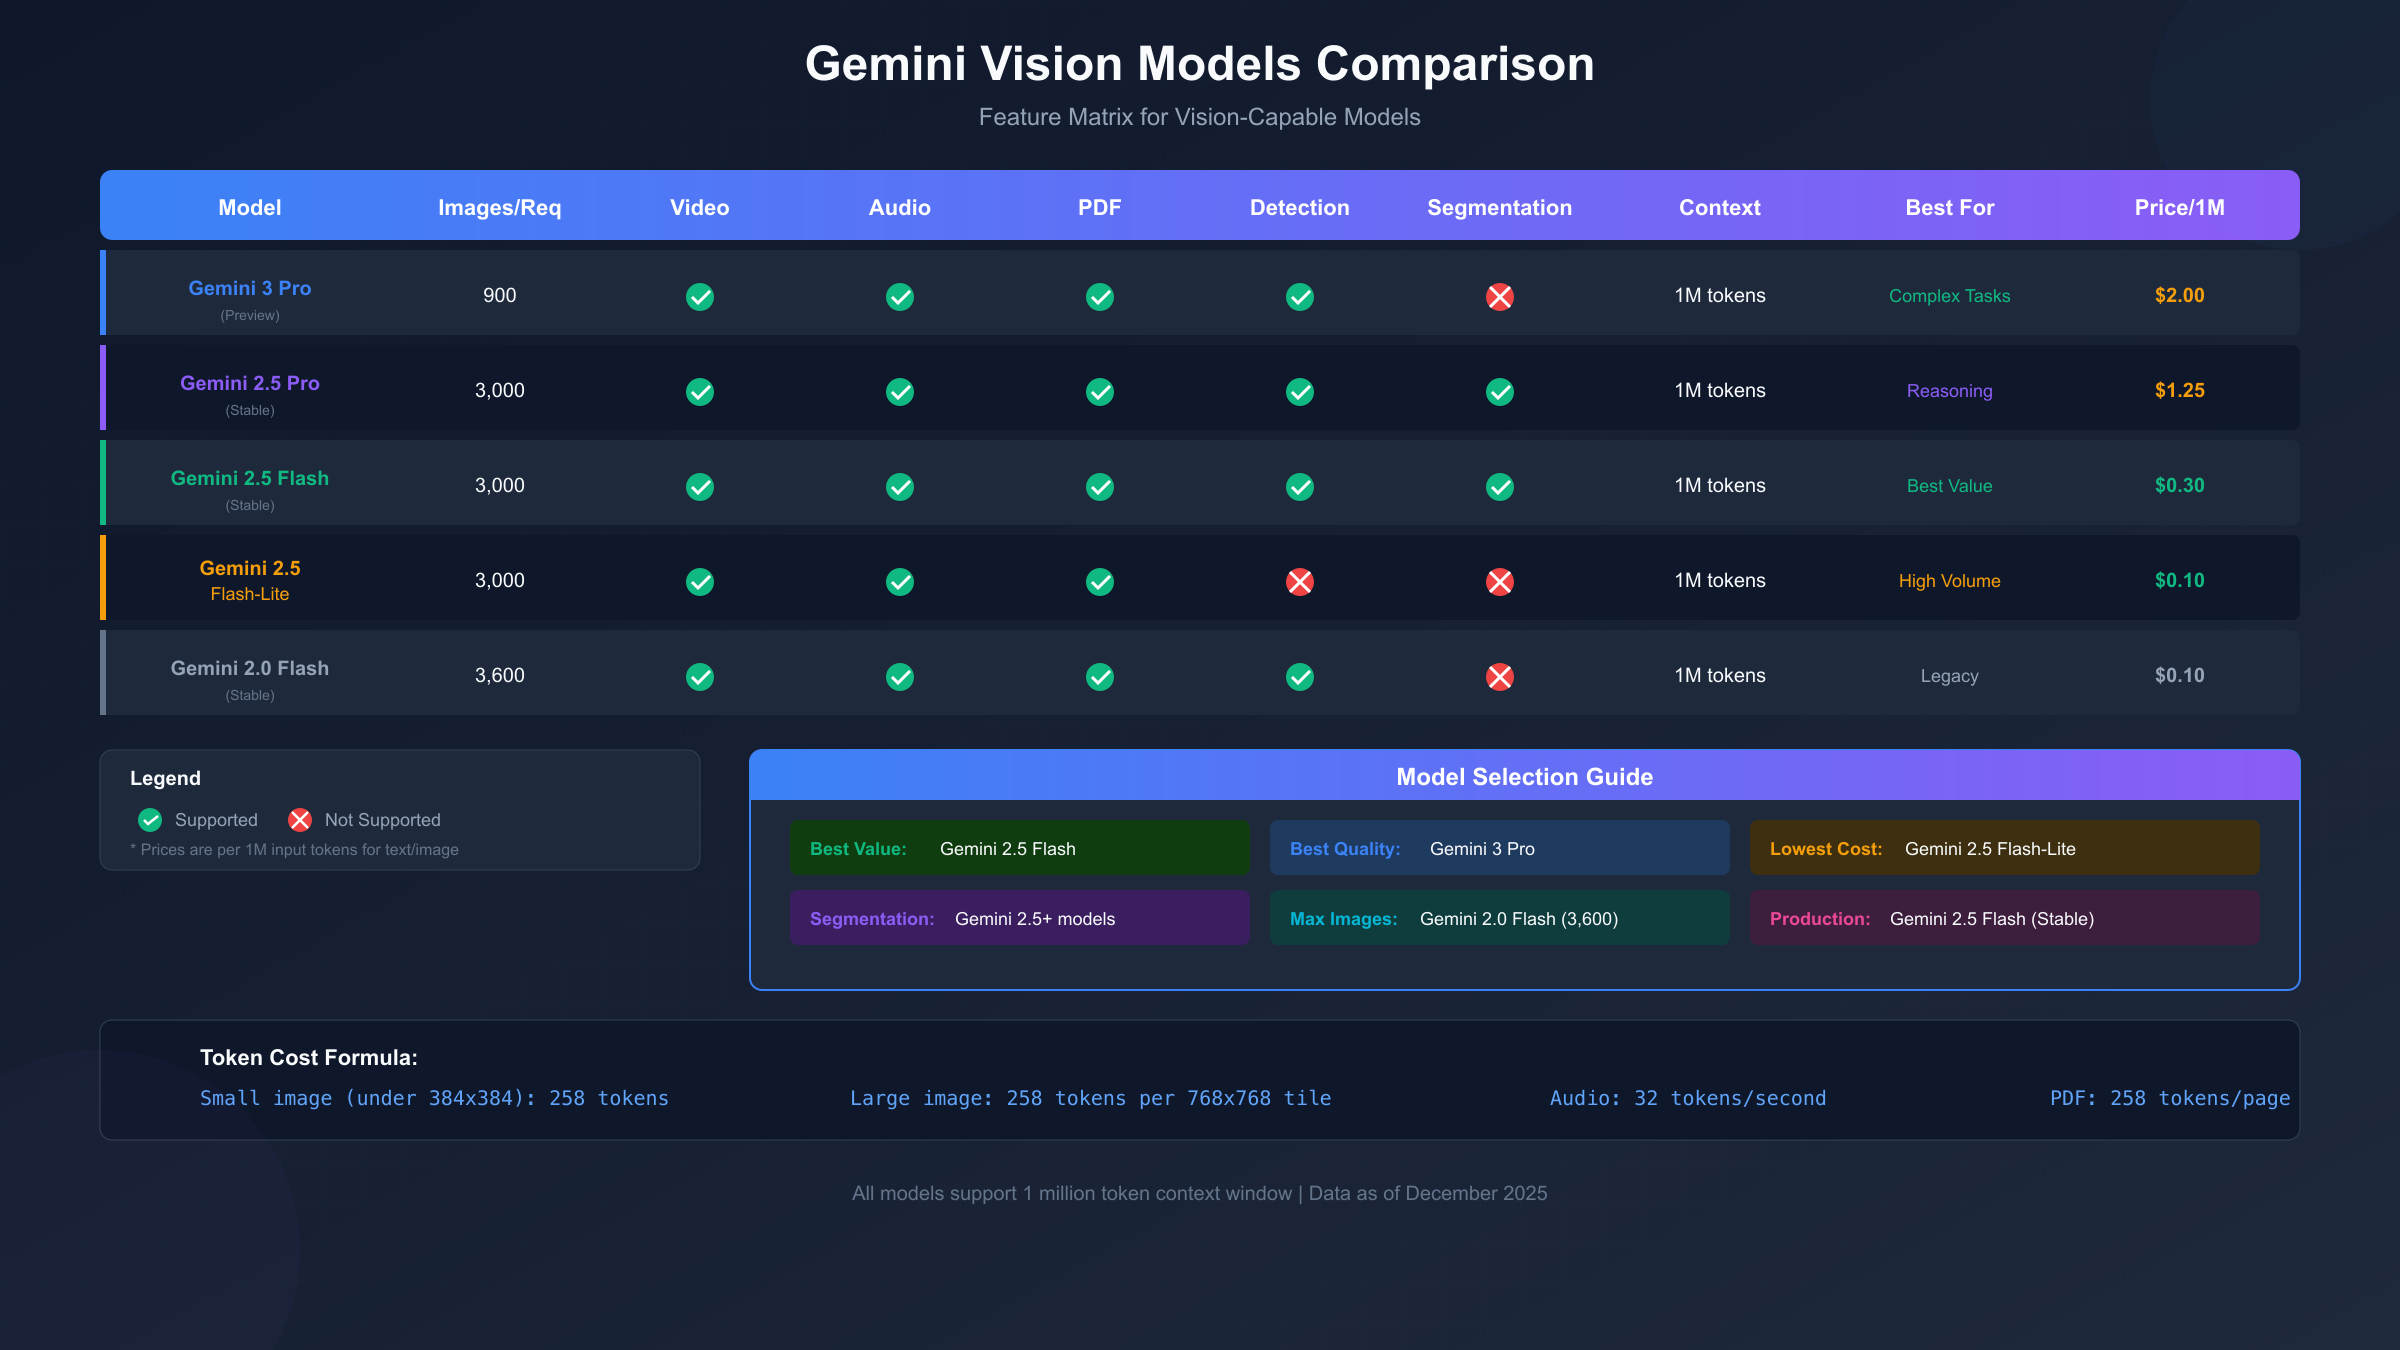Open the Best Value Gemini 2.5 Flash card
The width and height of the screenshot is (2400, 1350).
pyautogui.click(x=1019, y=847)
